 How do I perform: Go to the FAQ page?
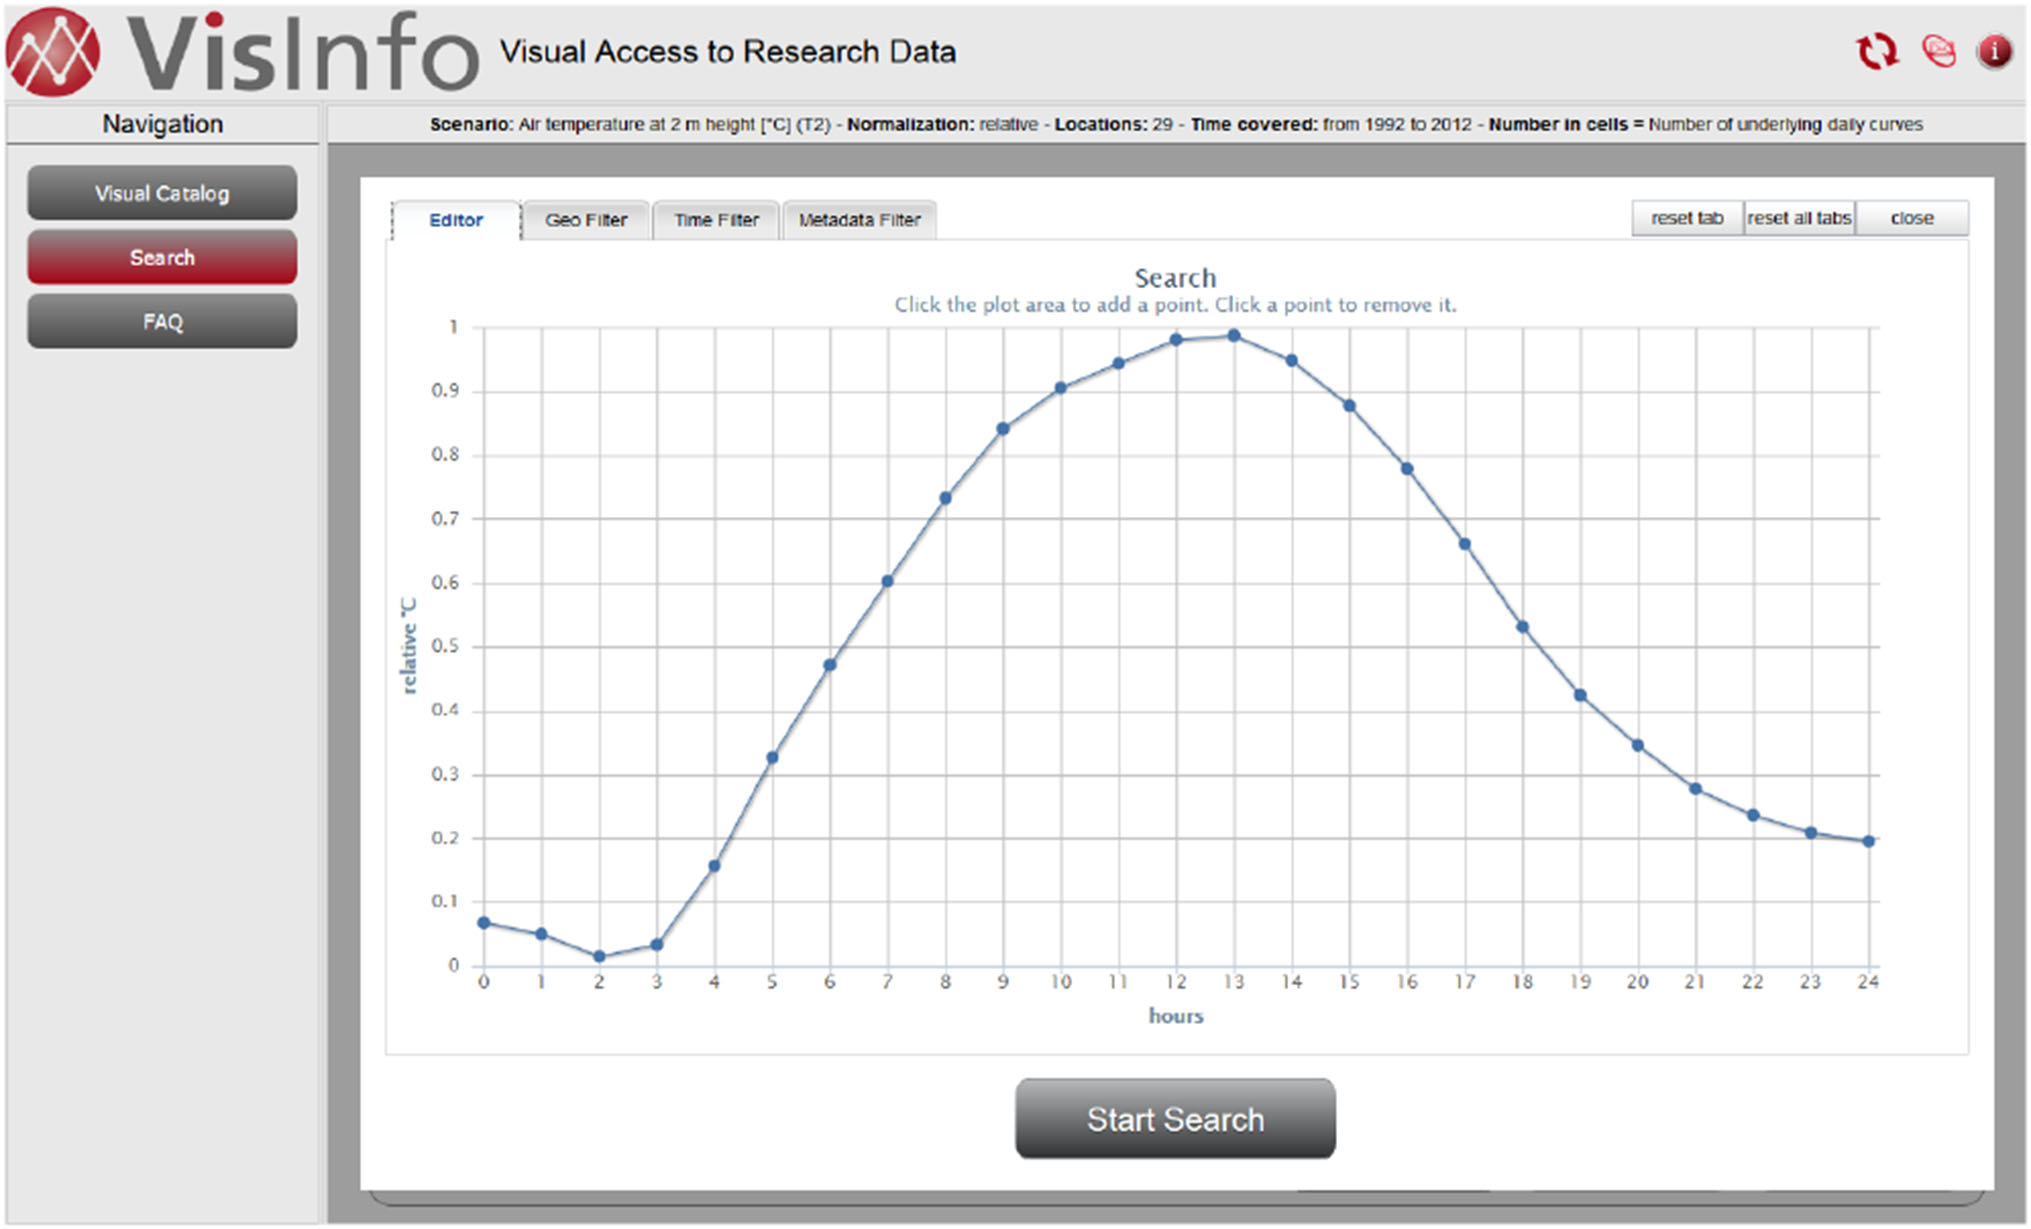(162, 322)
